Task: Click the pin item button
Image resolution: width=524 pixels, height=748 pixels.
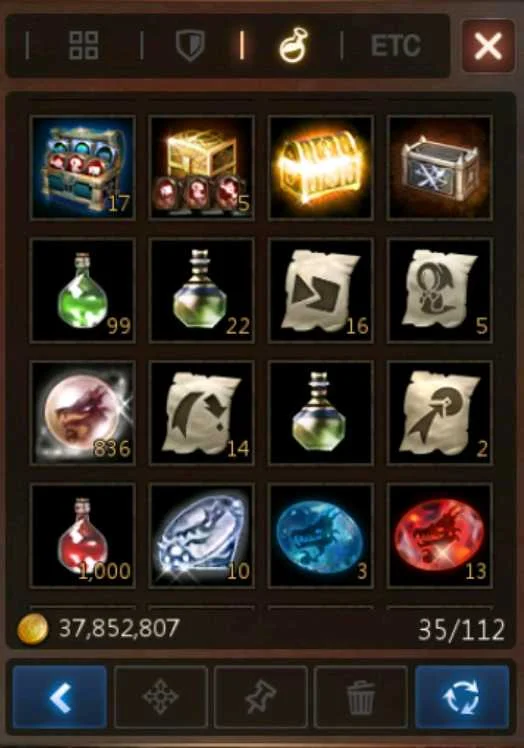Action: point(261,697)
